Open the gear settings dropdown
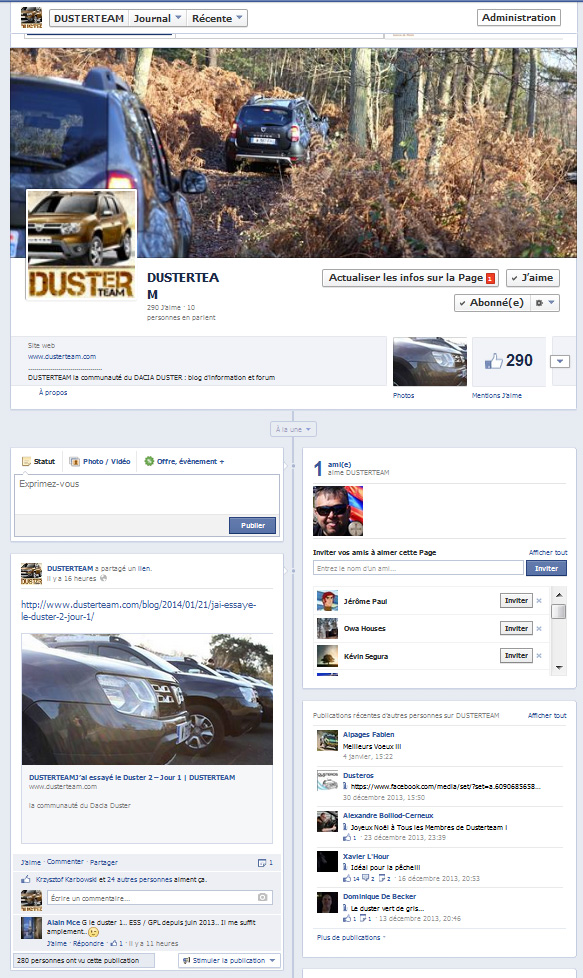 [545, 303]
